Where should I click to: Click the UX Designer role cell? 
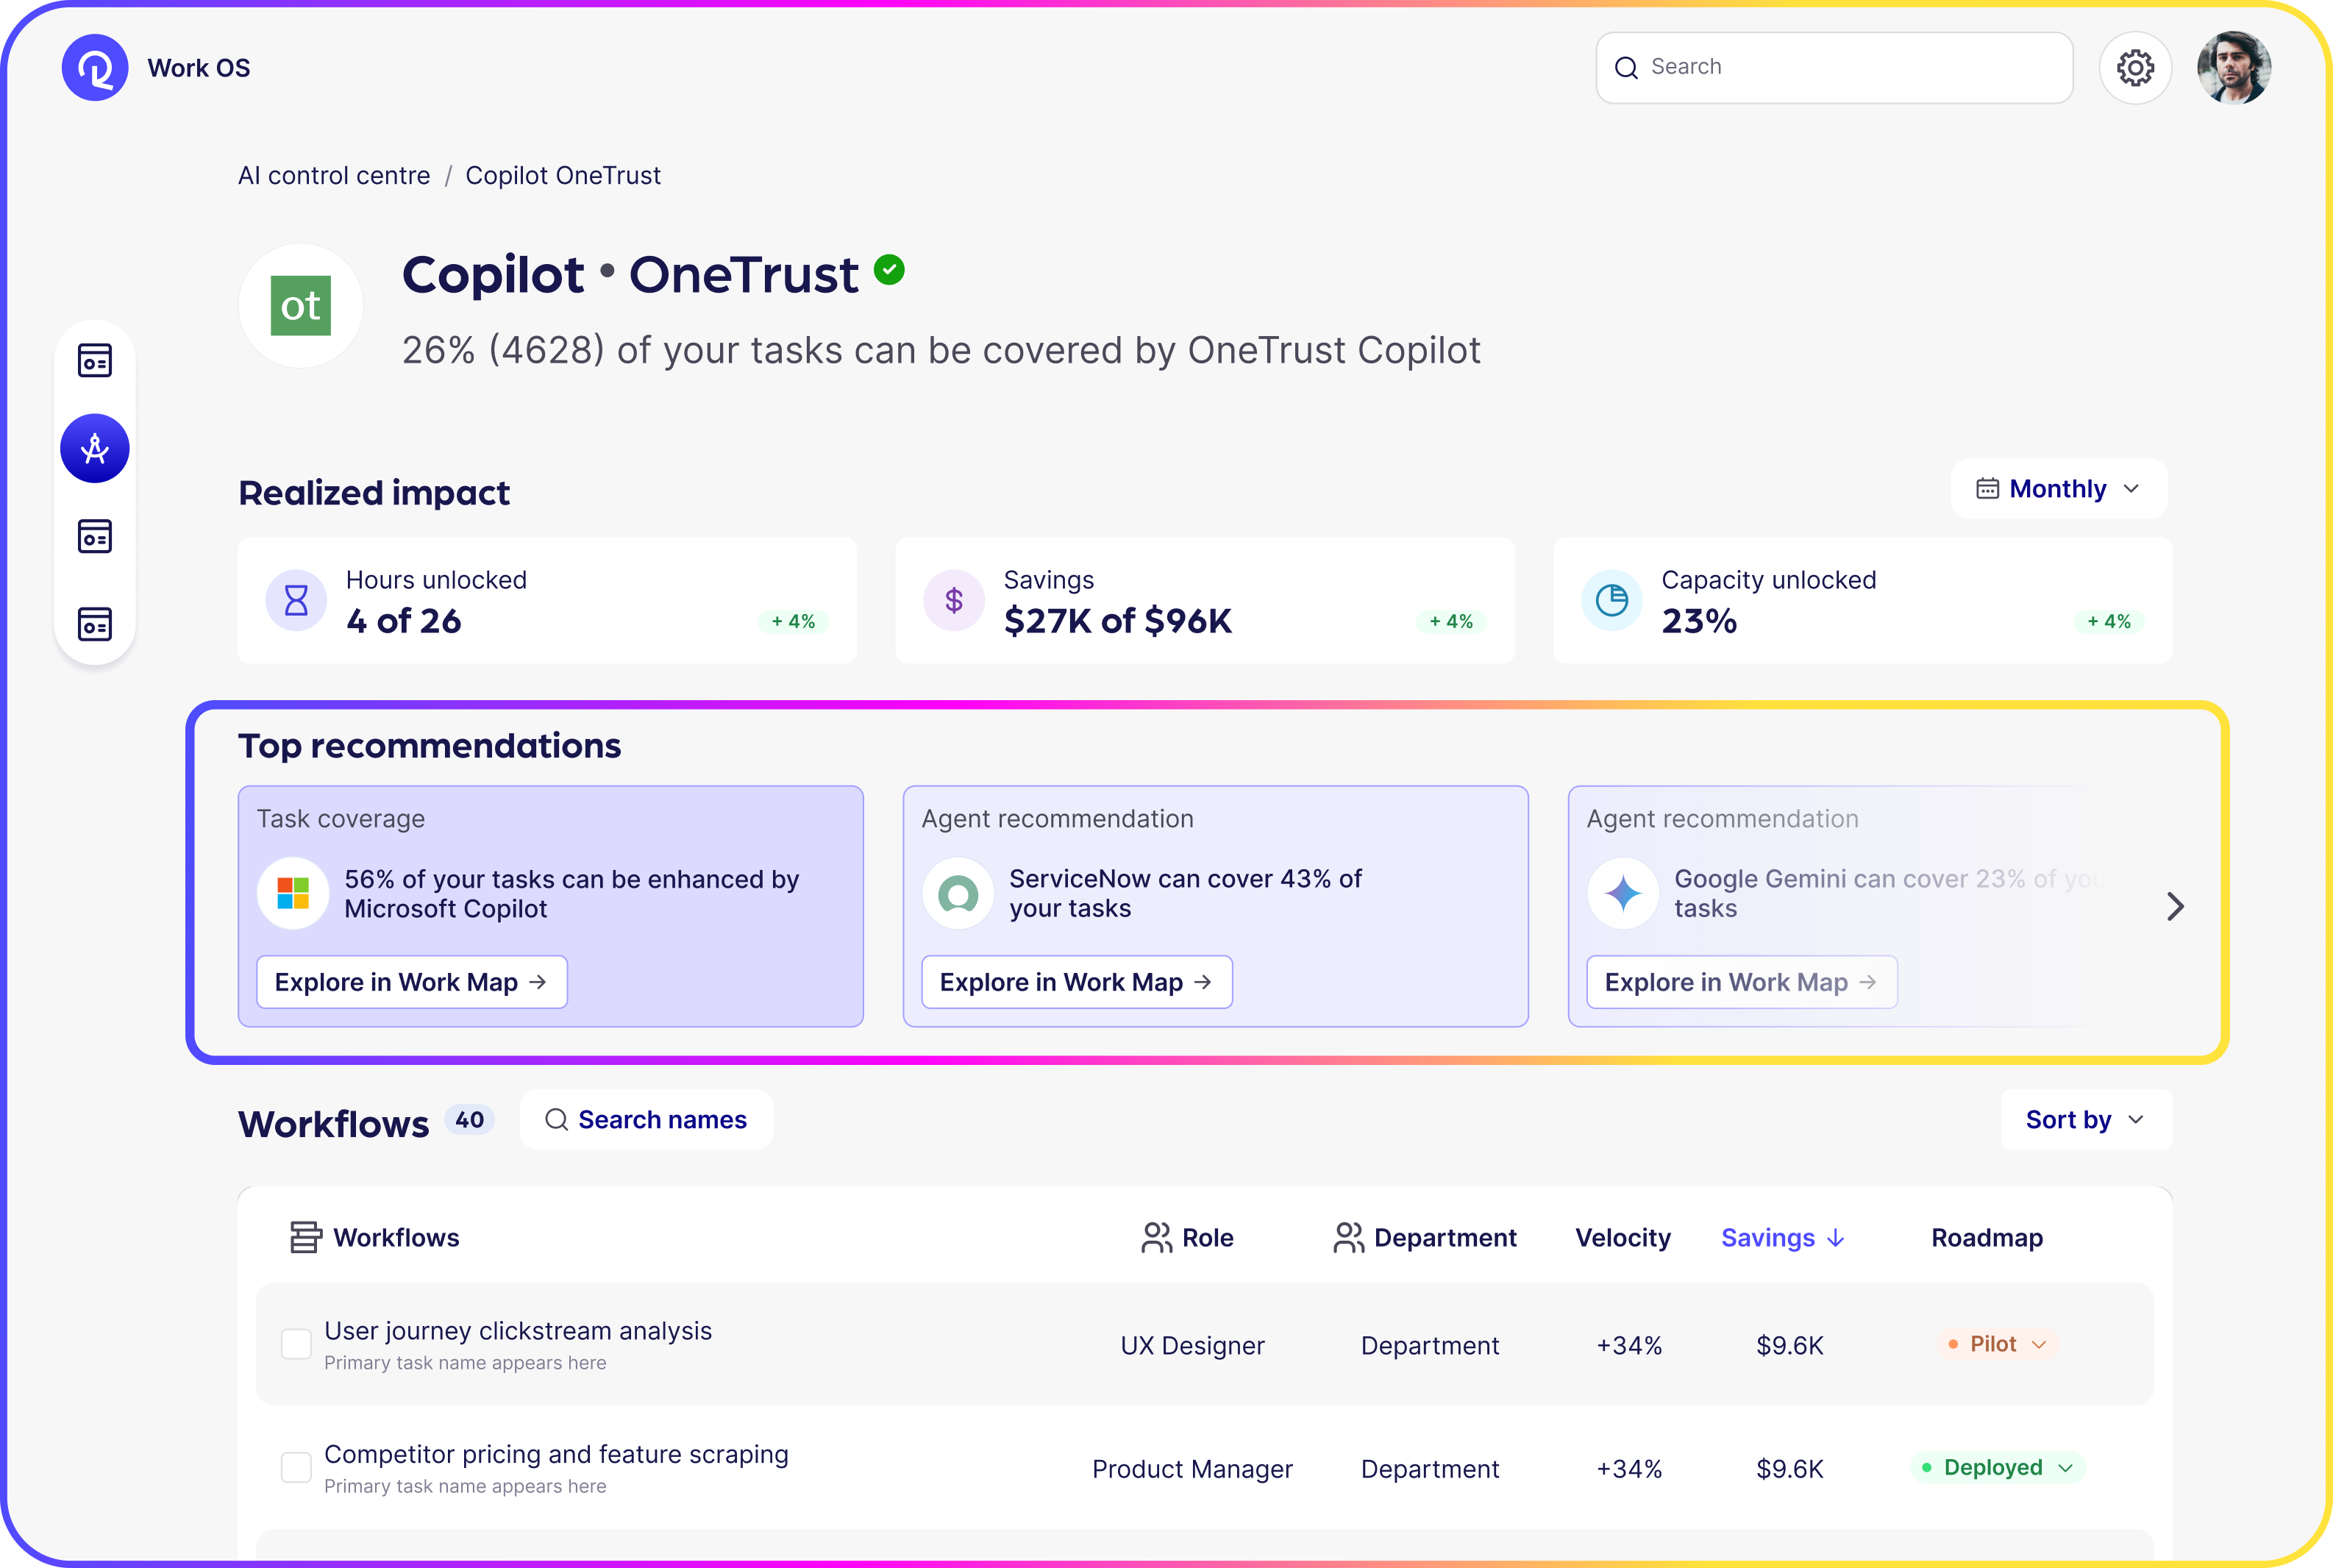coord(1192,1346)
